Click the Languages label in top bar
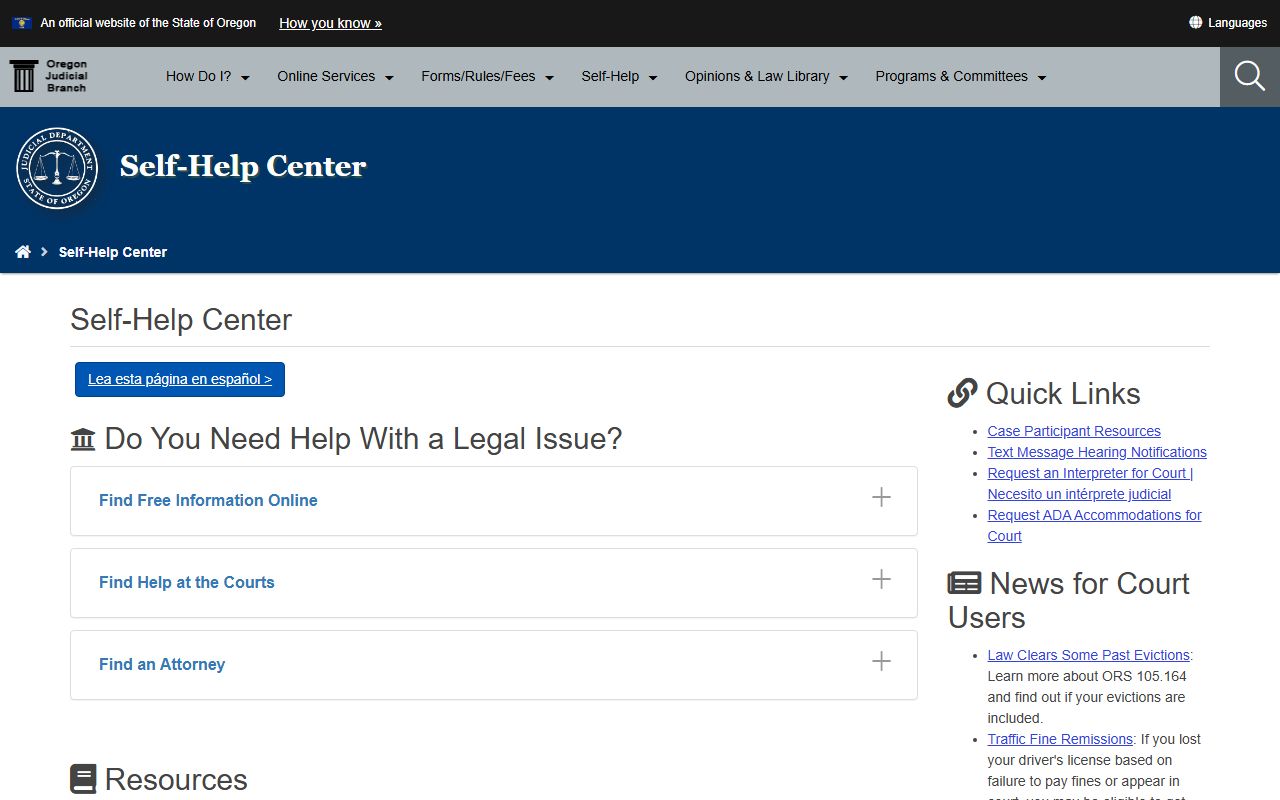Viewport: 1280px width, 800px height. [1237, 22]
